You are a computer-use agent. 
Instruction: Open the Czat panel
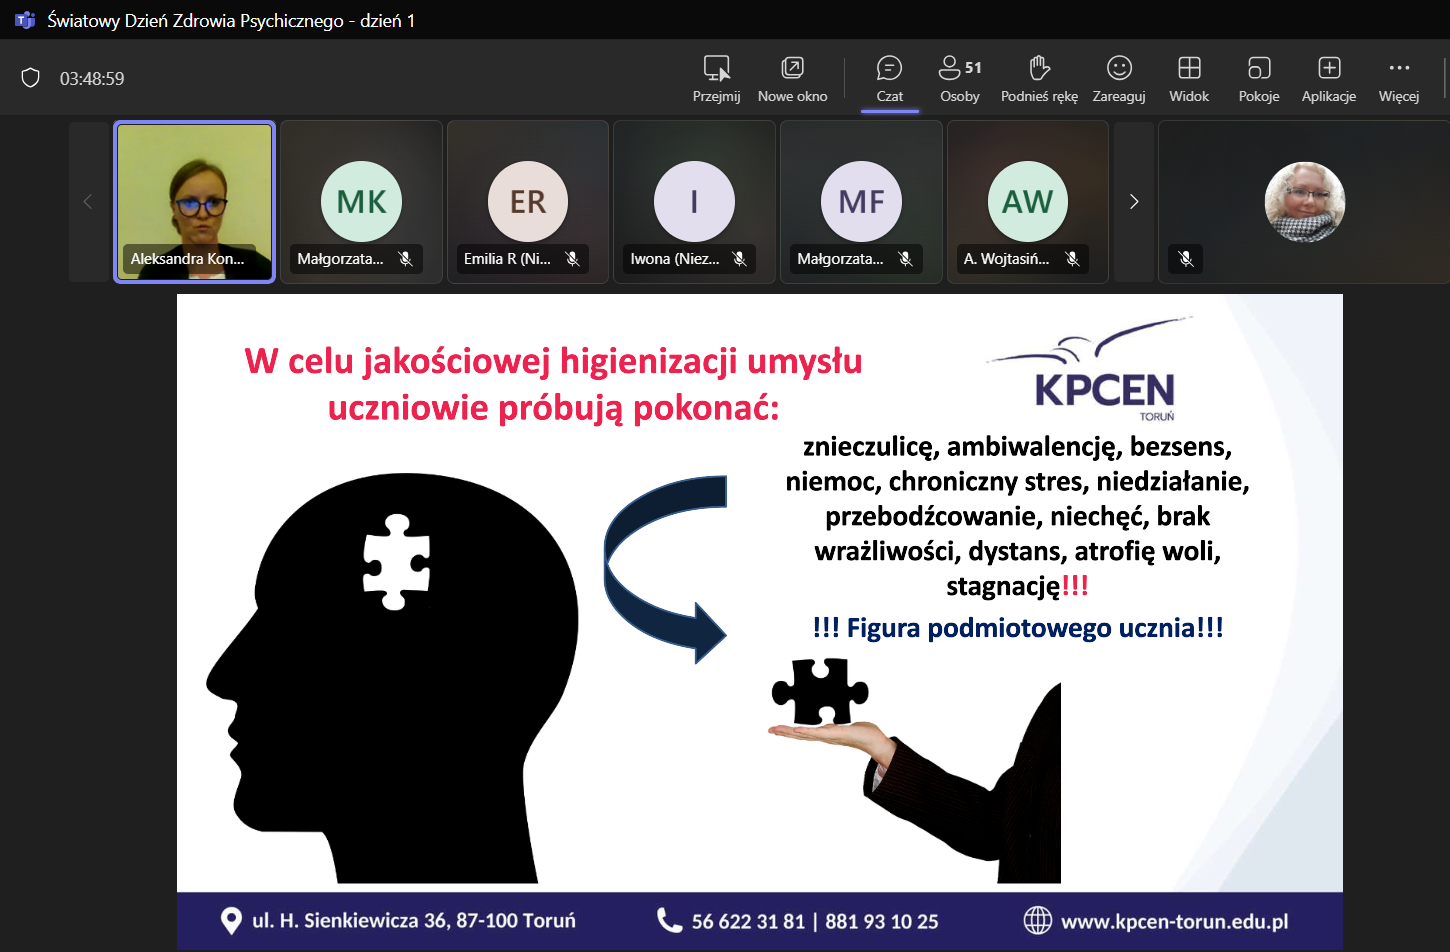[x=889, y=79]
